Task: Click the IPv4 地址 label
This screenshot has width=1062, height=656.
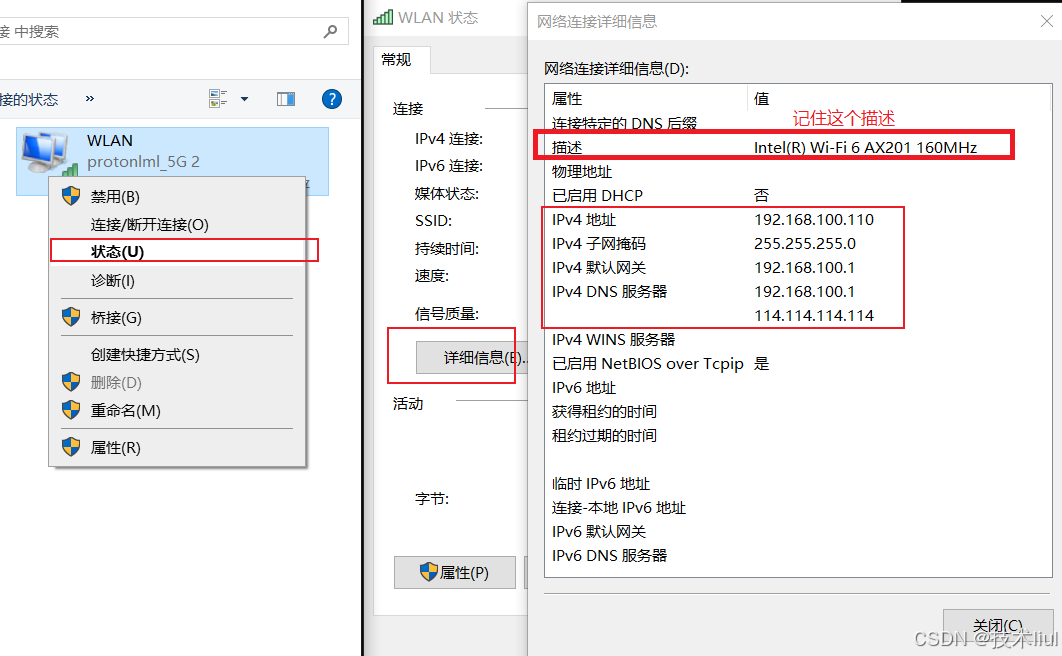Action: (x=584, y=220)
